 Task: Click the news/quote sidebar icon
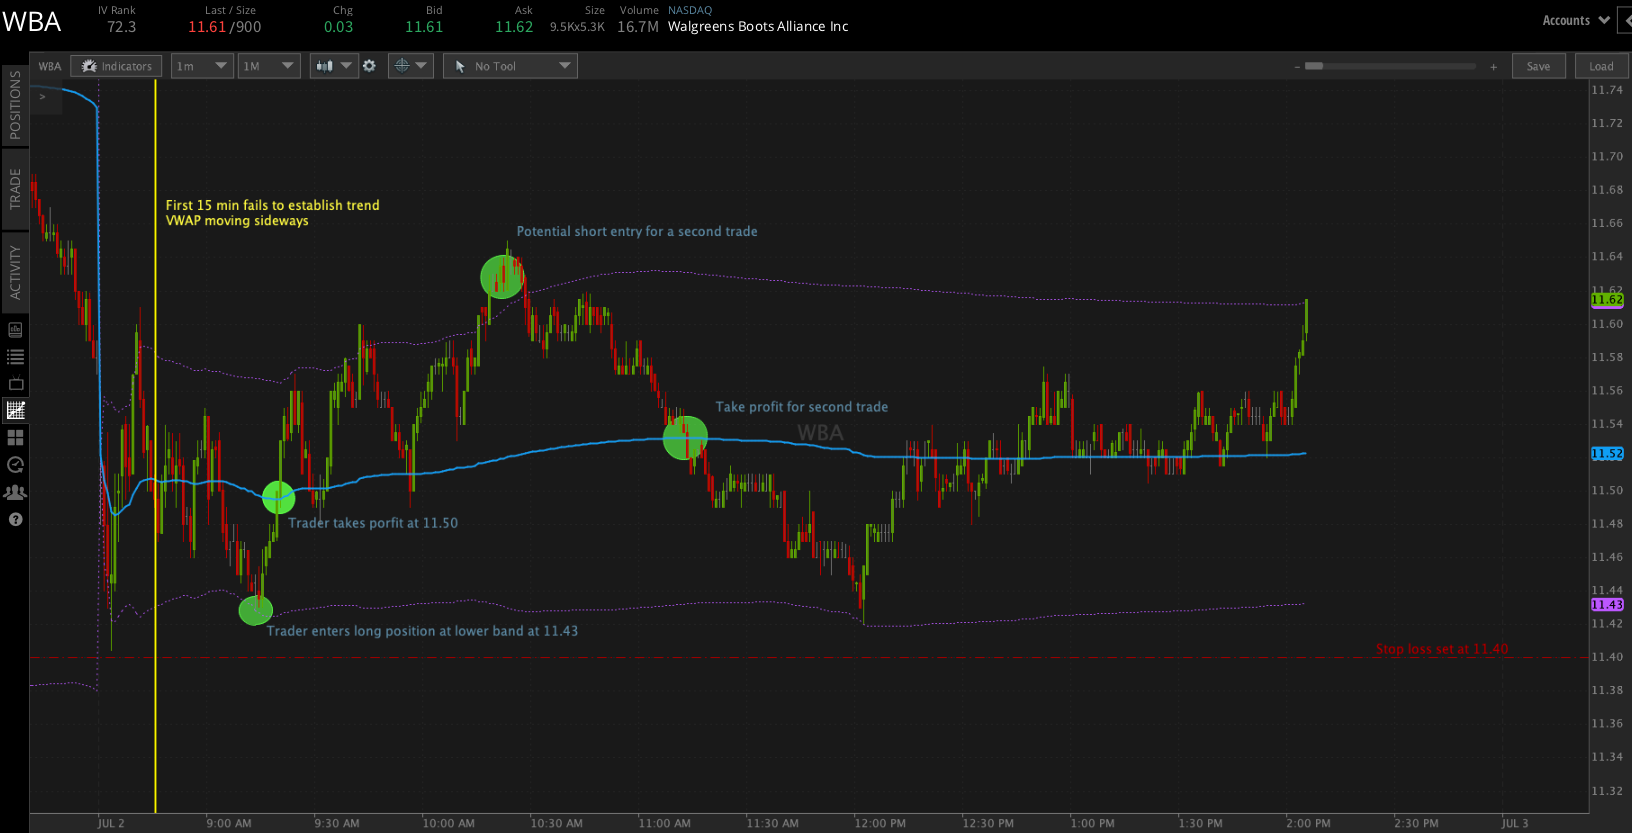pyautogui.click(x=15, y=329)
